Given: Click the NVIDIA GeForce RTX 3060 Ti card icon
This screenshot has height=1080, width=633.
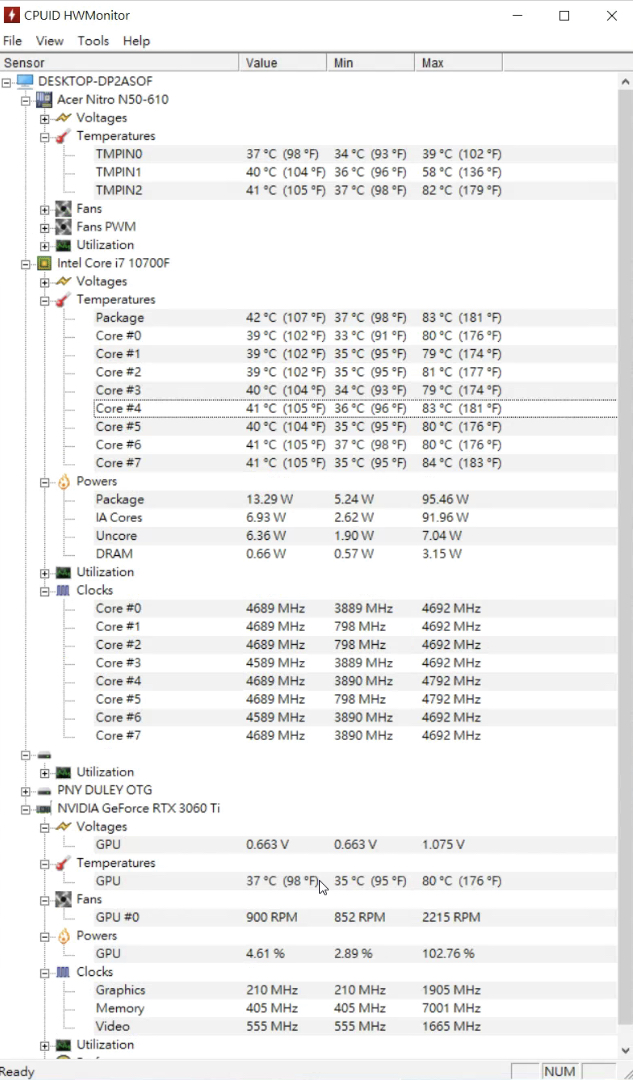Looking at the screenshot, I should tap(44, 808).
